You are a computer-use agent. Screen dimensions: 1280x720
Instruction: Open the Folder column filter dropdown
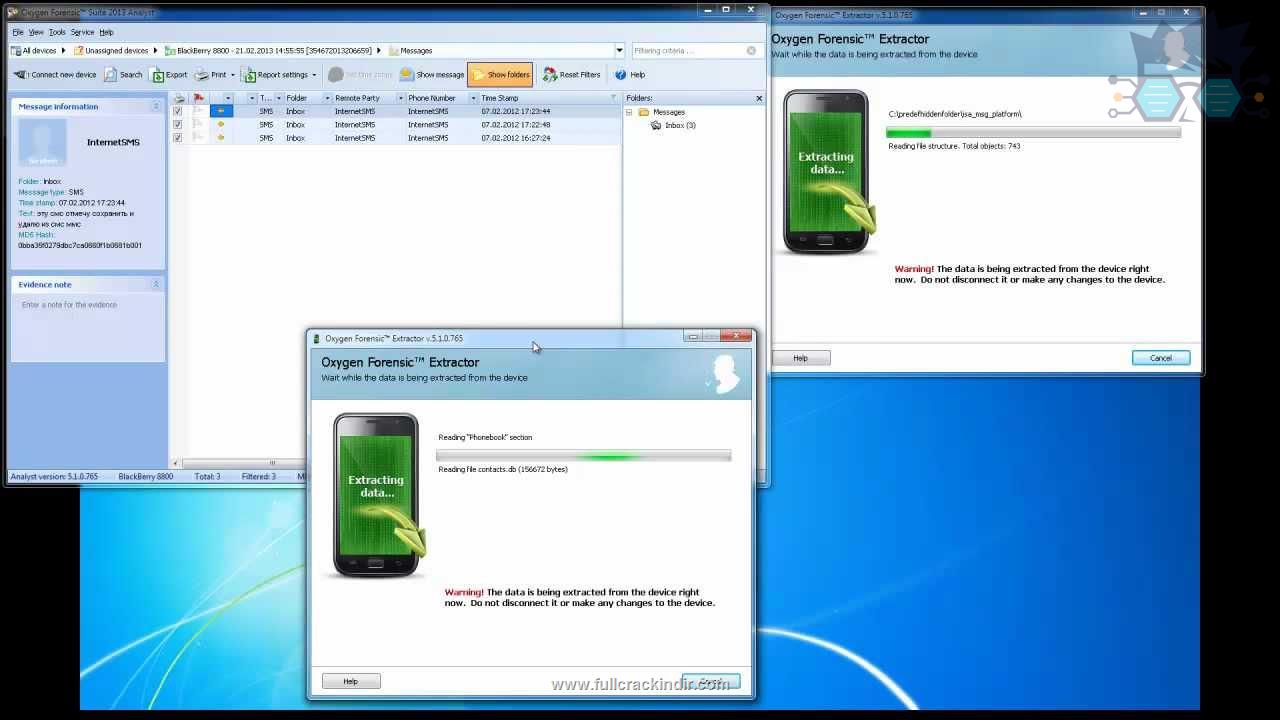[x=327, y=98]
